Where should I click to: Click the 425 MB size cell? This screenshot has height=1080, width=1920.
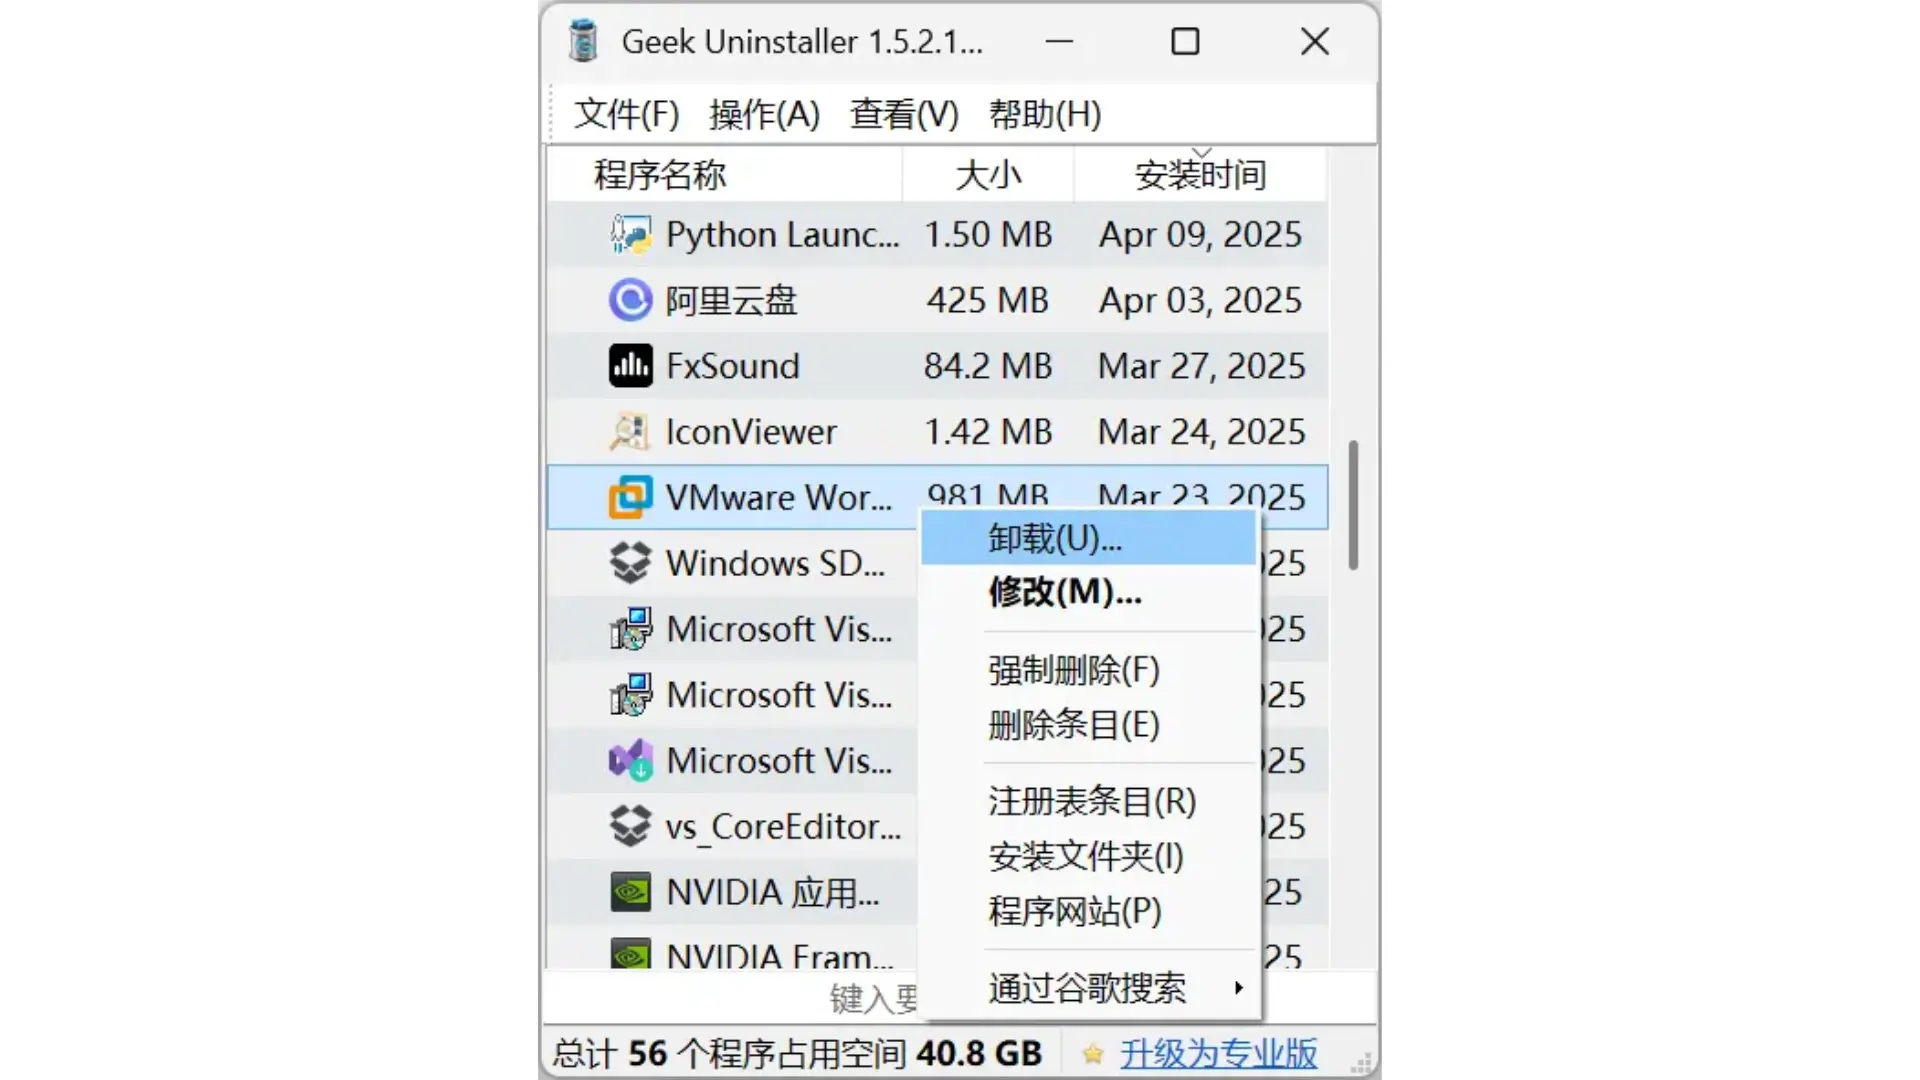pyautogui.click(x=988, y=301)
